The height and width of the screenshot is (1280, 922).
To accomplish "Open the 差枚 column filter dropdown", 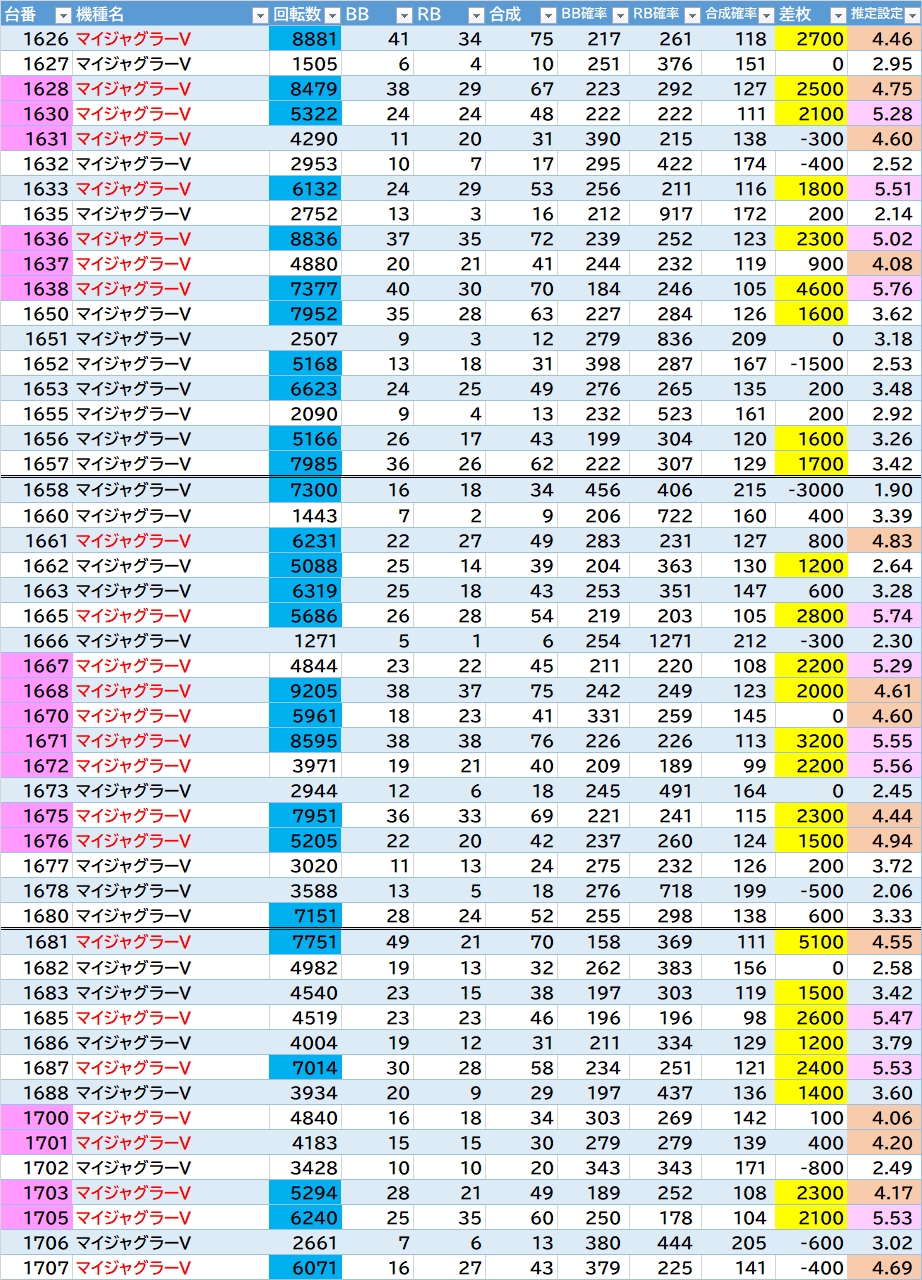I will [x=837, y=15].
